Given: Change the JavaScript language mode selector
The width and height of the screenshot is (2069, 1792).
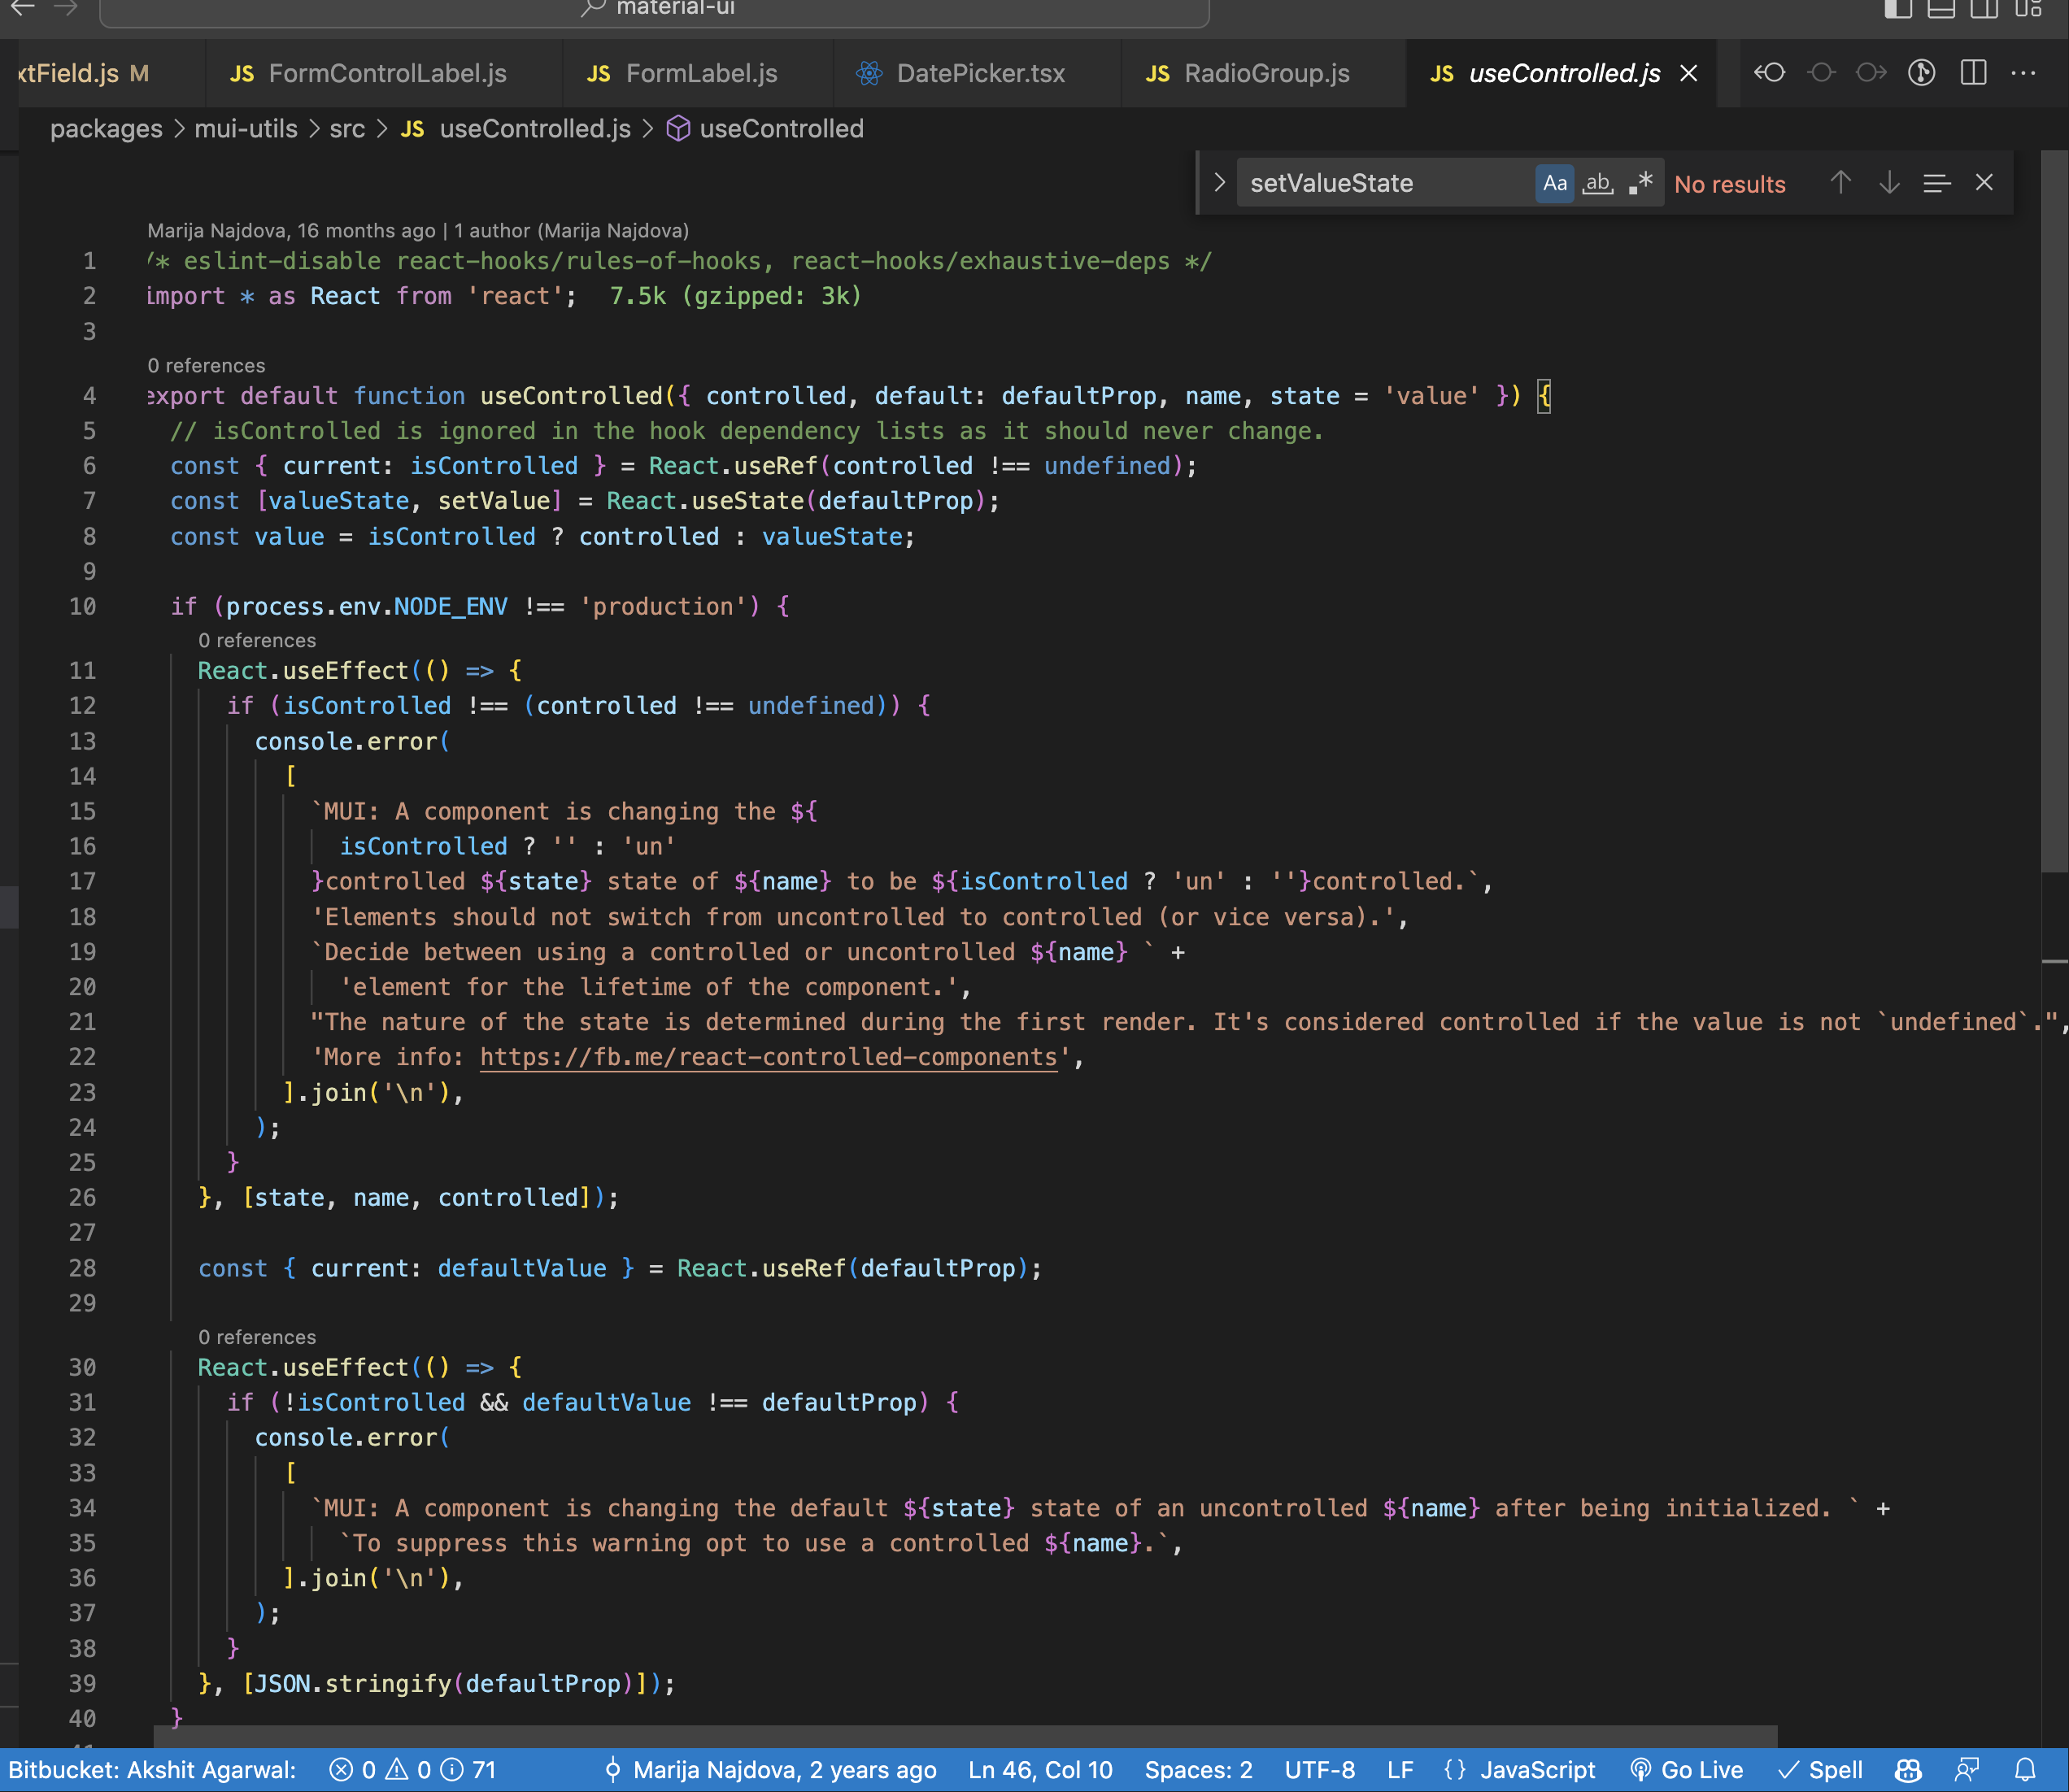Looking at the screenshot, I should coord(1537,1769).
